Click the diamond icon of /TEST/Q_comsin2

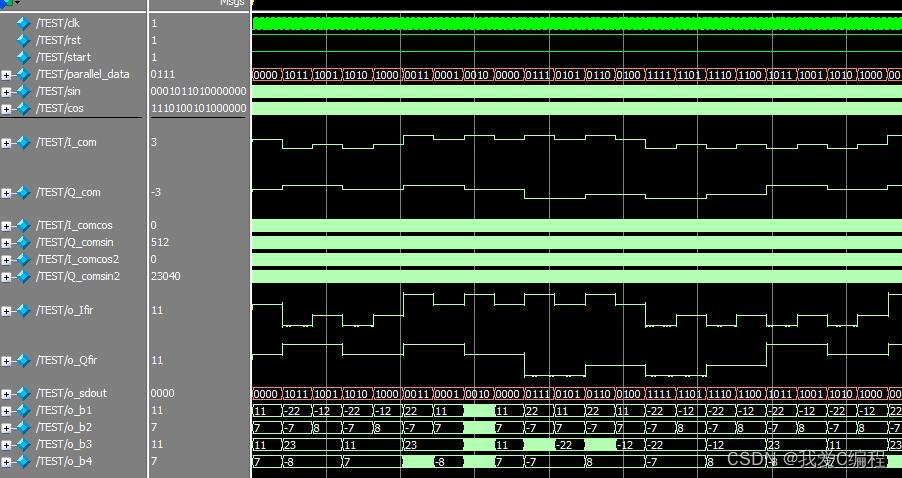[23, 277]
